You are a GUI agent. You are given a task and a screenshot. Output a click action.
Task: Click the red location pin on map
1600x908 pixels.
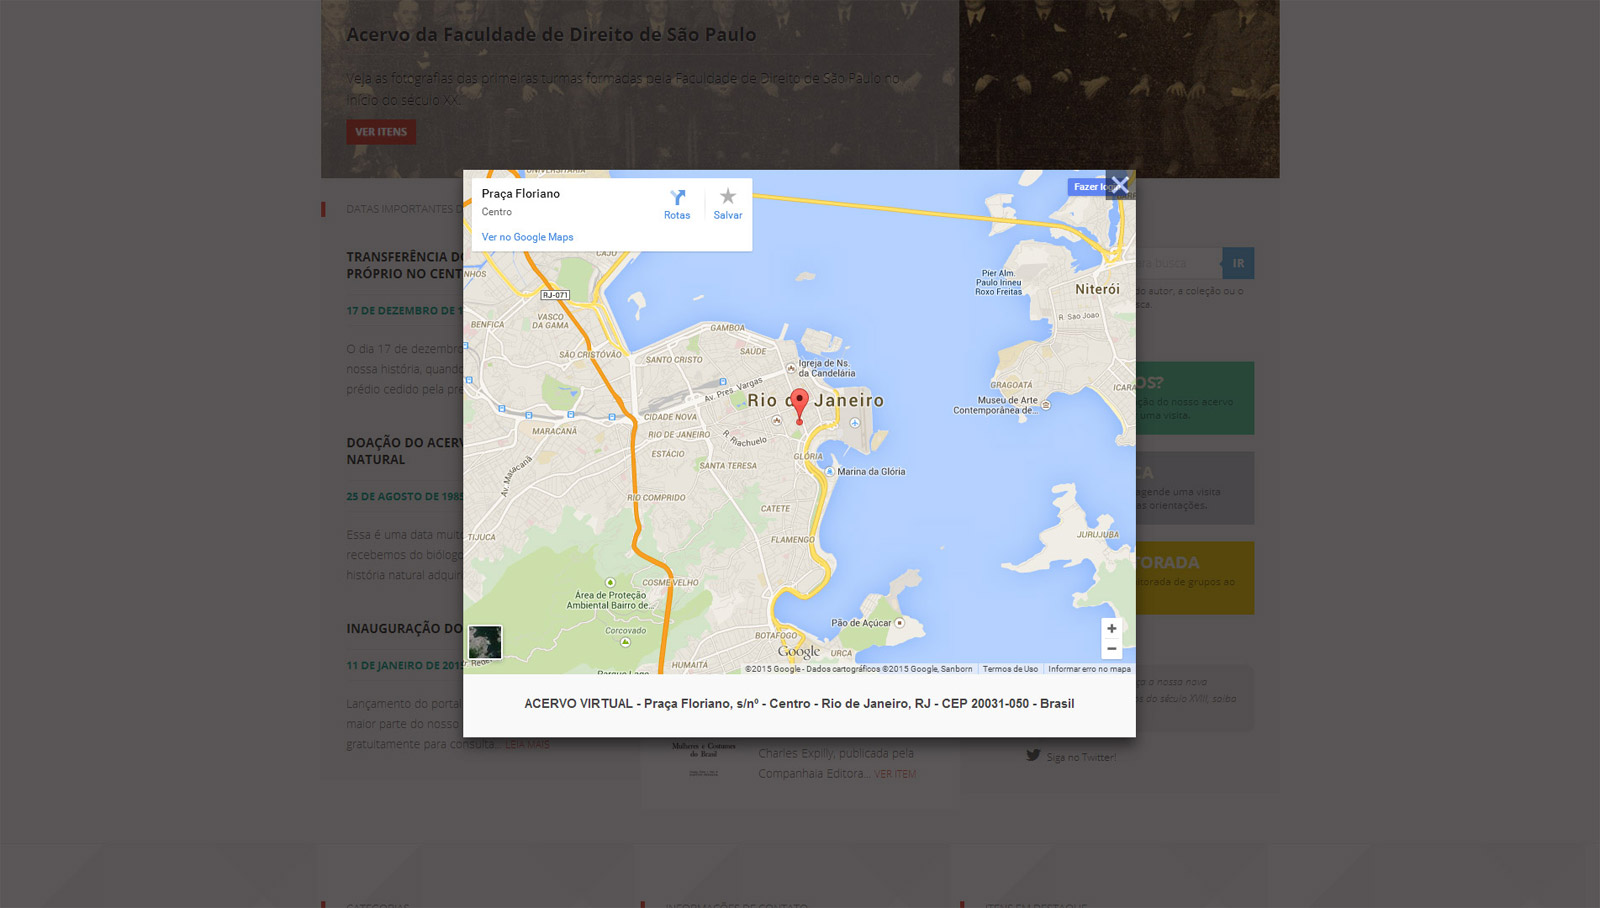coord(799,406)
